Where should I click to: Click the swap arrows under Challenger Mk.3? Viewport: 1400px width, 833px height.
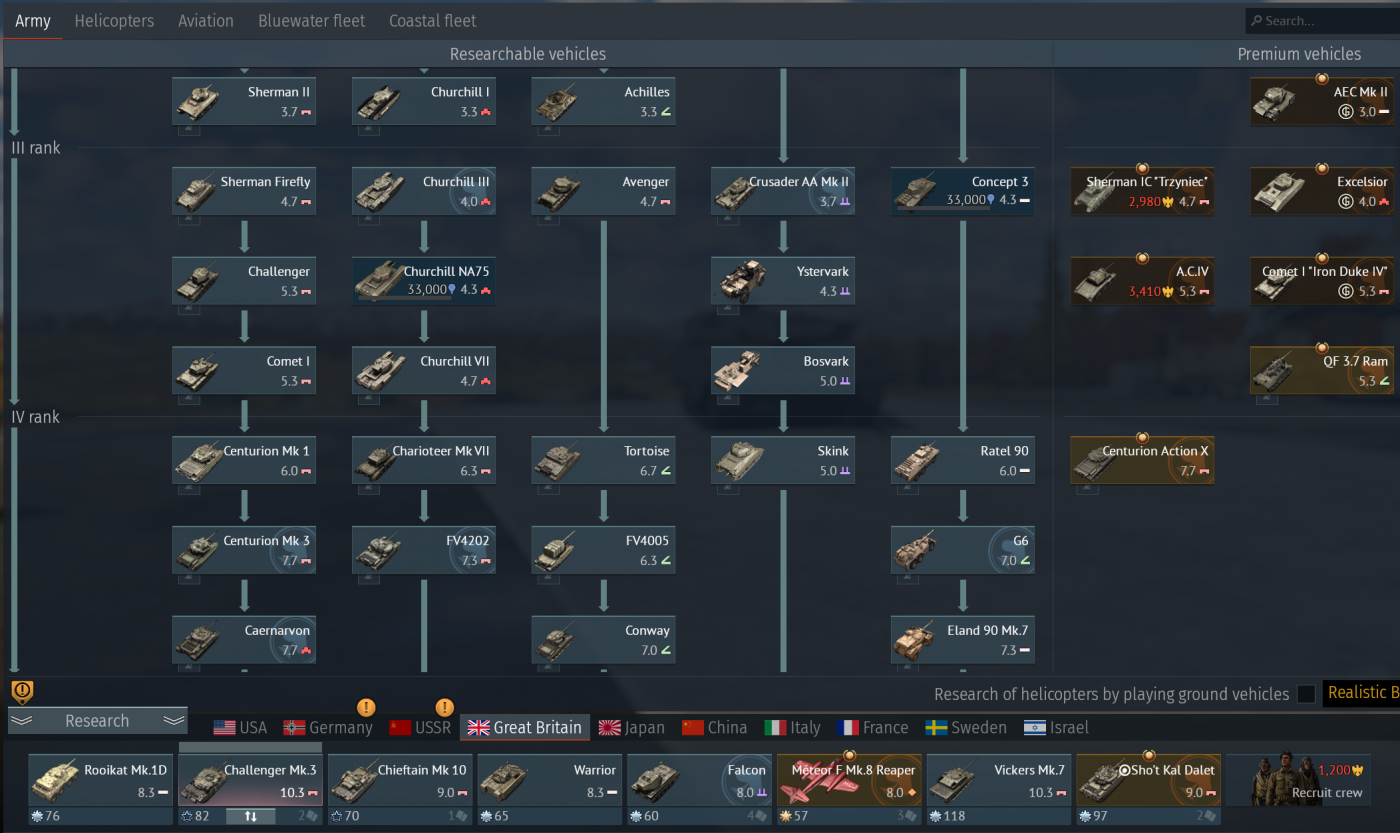(x=251, y=817)
